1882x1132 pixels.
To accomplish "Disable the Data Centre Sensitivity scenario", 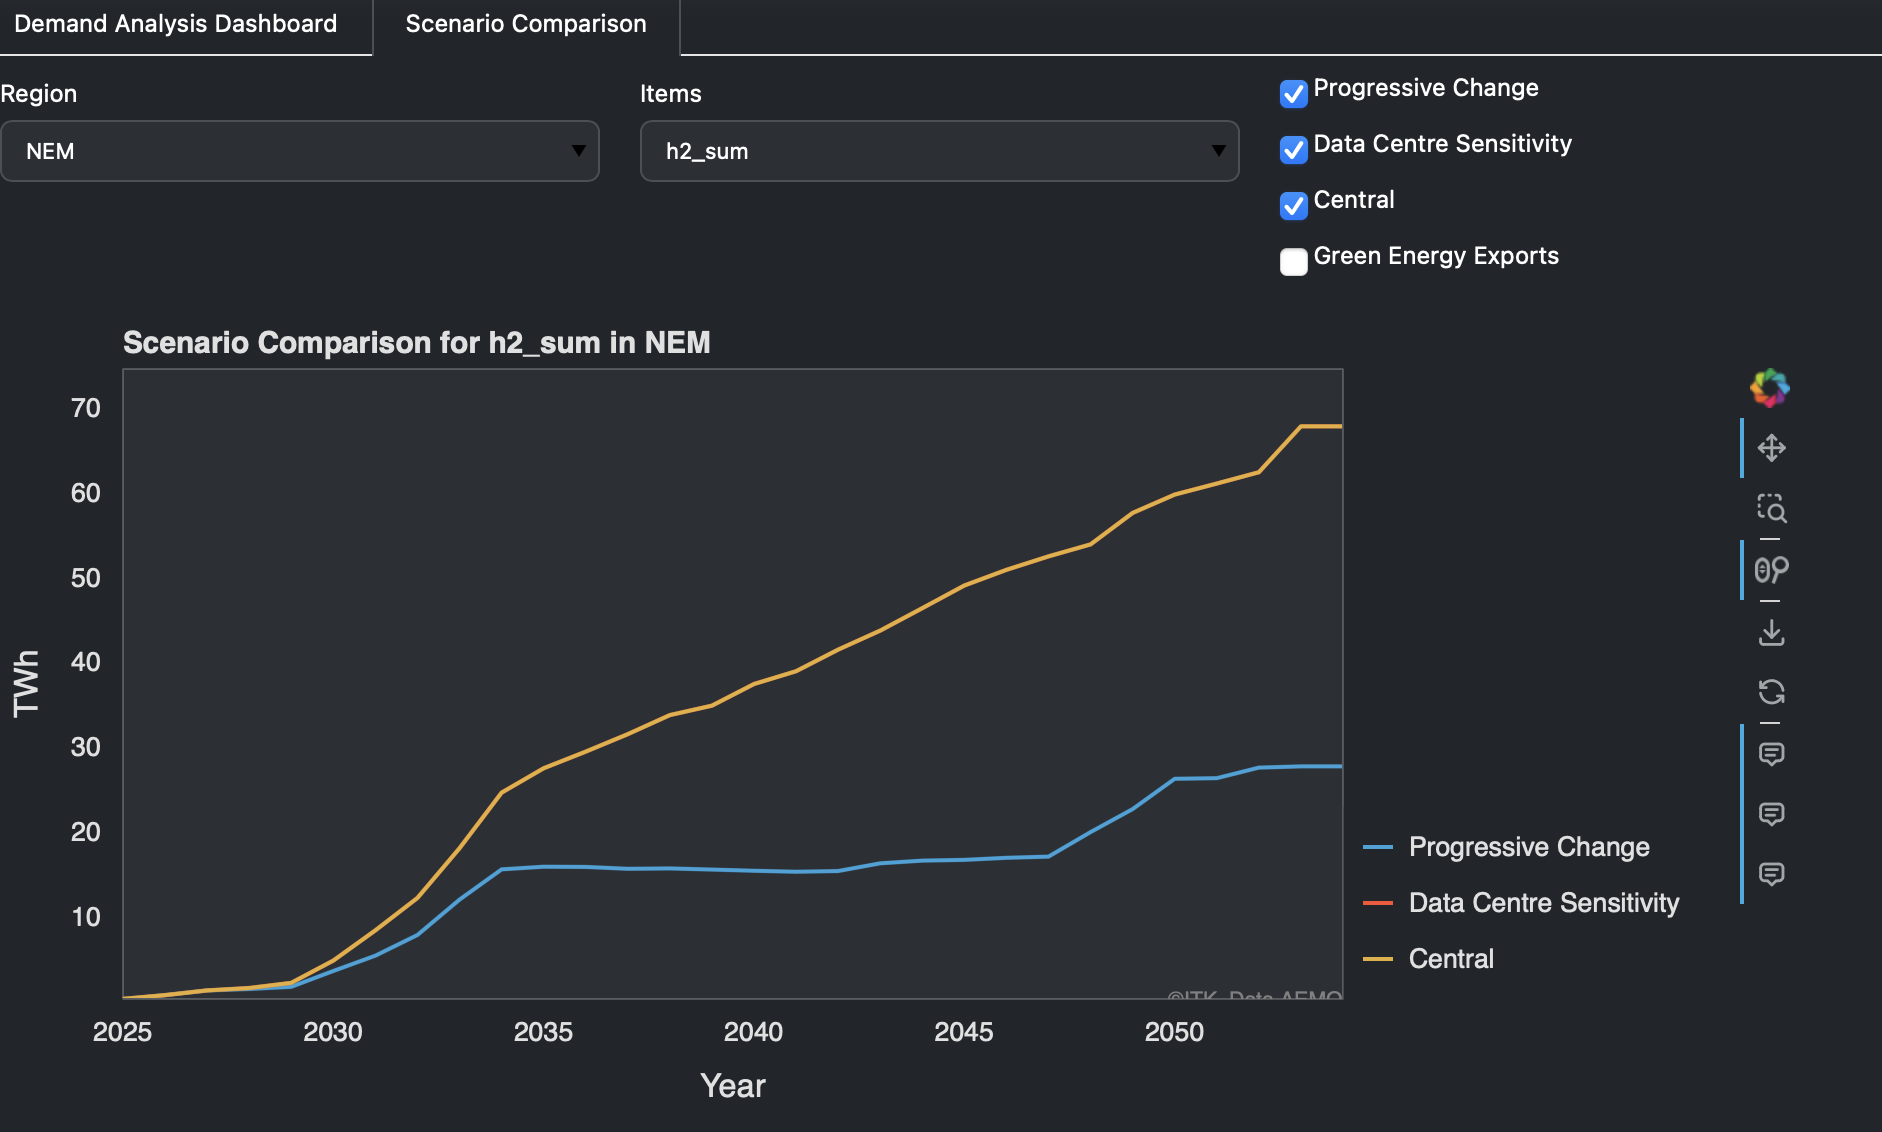I will [x=1294, y=150].
